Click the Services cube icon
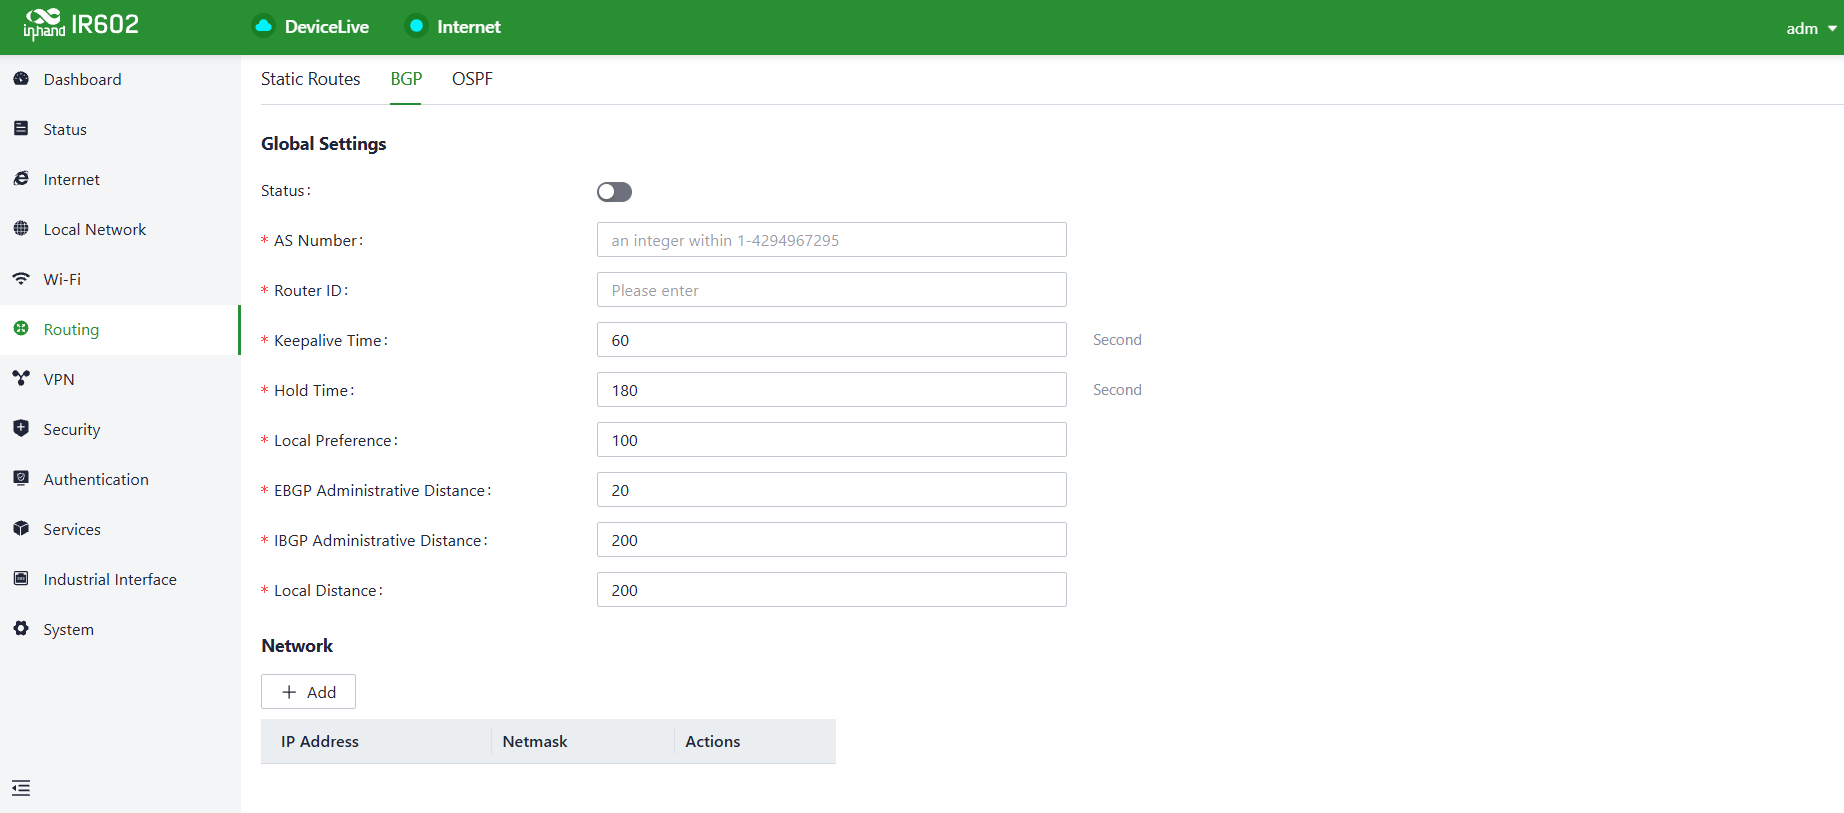The image size is (1844, 813). (21, 528)
